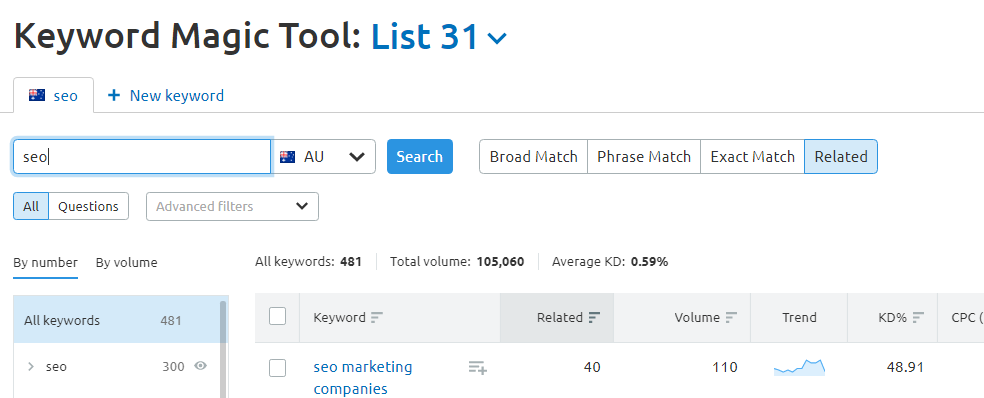Screen dimensions: 984x398
Task: Open the List 31 dropdown
Action: [439, 36]
